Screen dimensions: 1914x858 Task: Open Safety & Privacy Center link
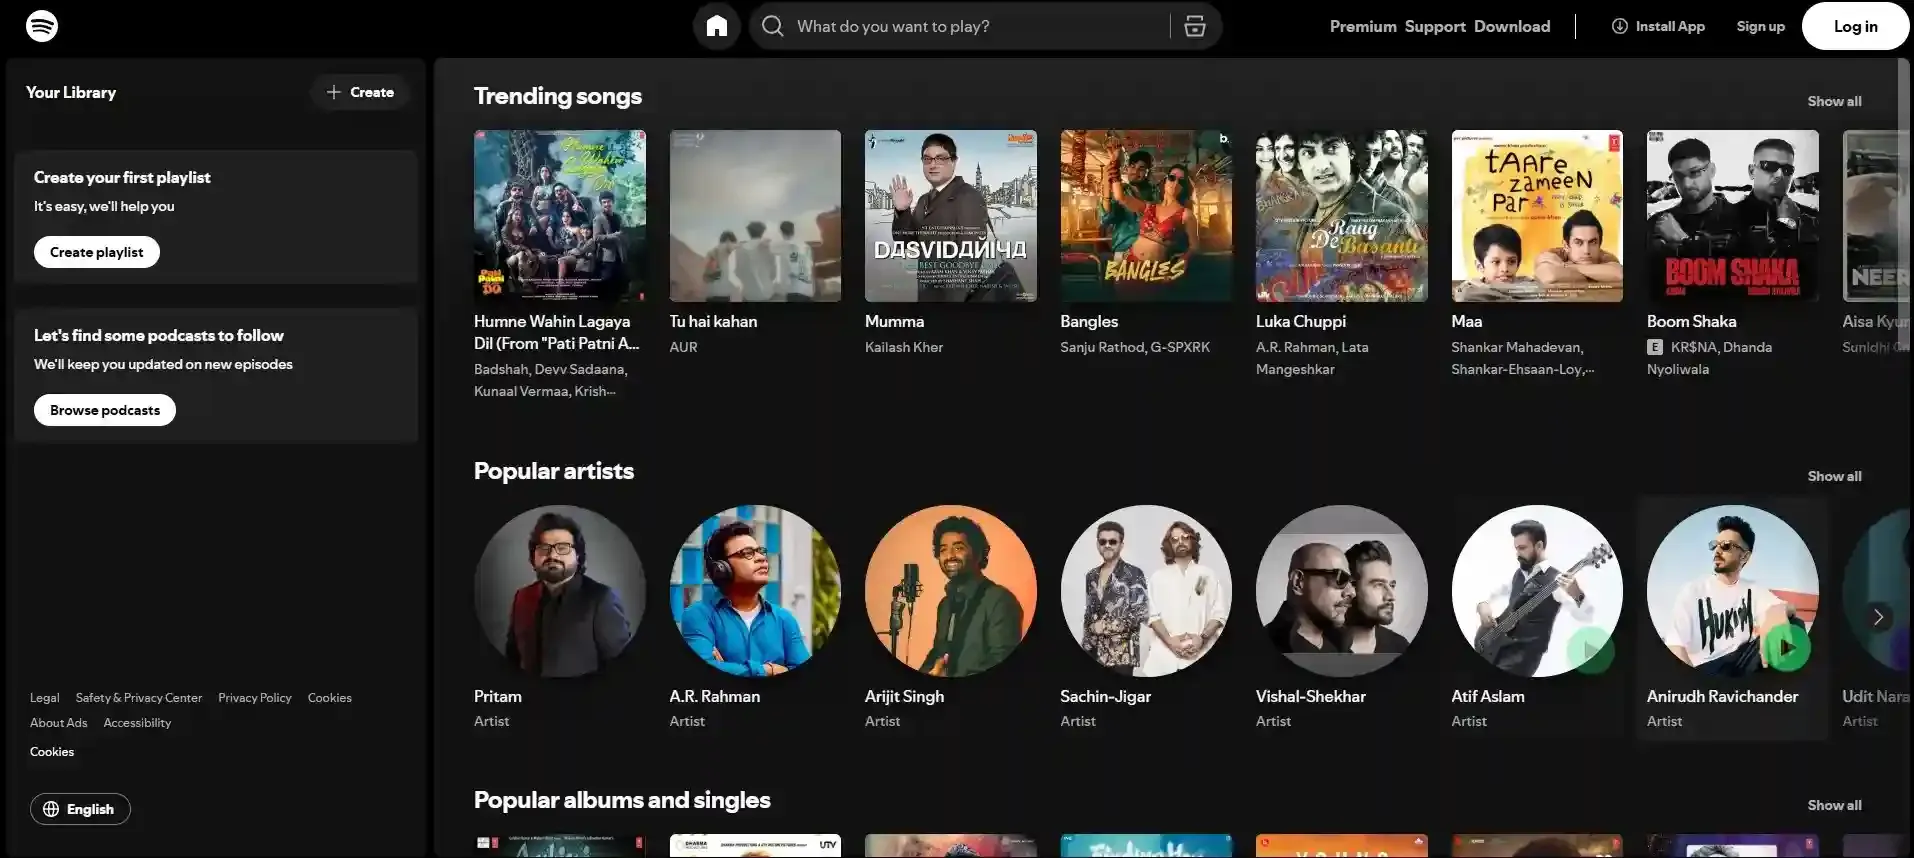point(139,698)
